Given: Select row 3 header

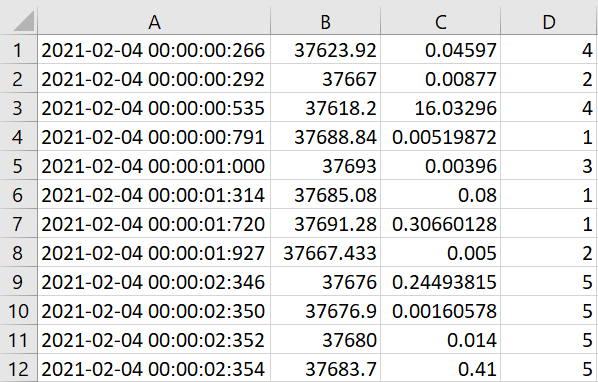Looking at the screenshot, I should pyautogui.click(x=19, y=108).
